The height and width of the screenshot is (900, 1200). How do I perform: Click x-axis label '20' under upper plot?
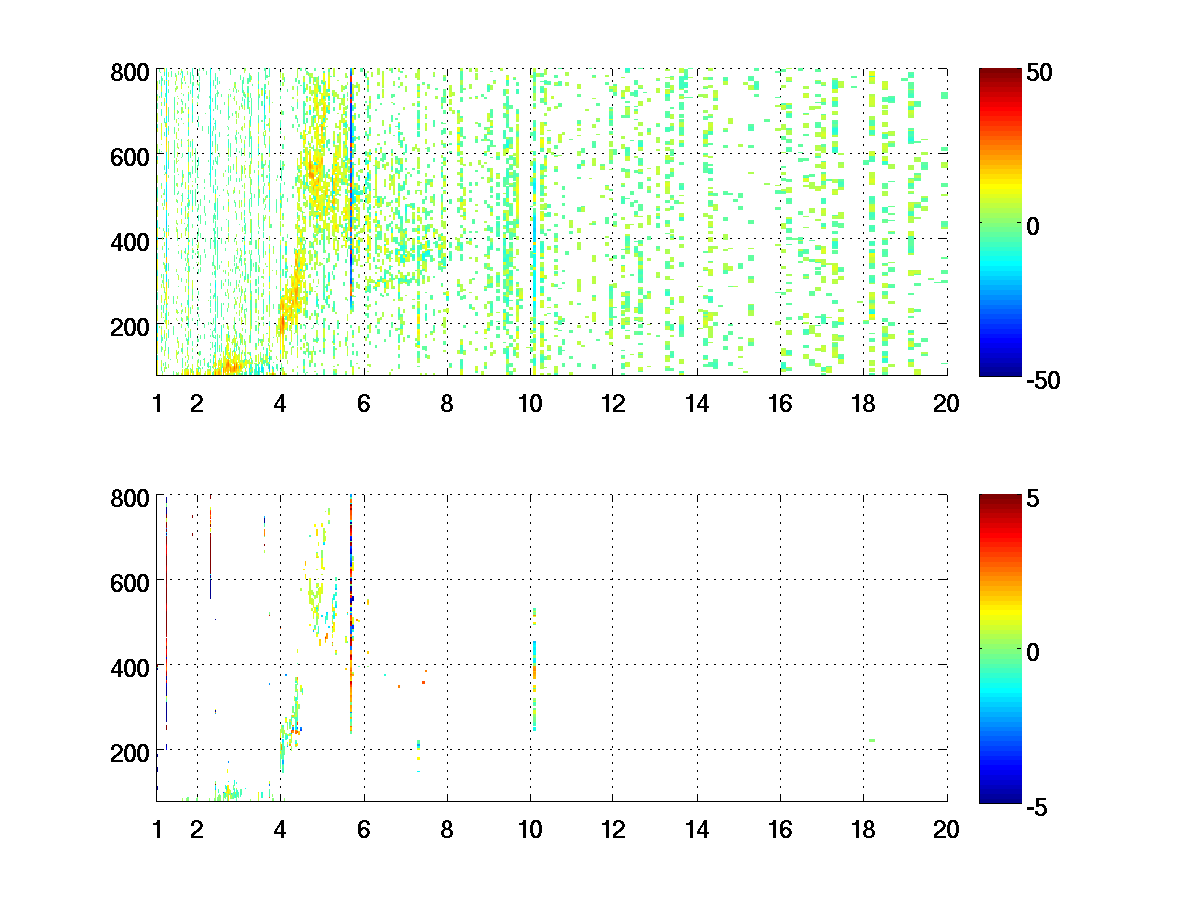click(946, 403)
